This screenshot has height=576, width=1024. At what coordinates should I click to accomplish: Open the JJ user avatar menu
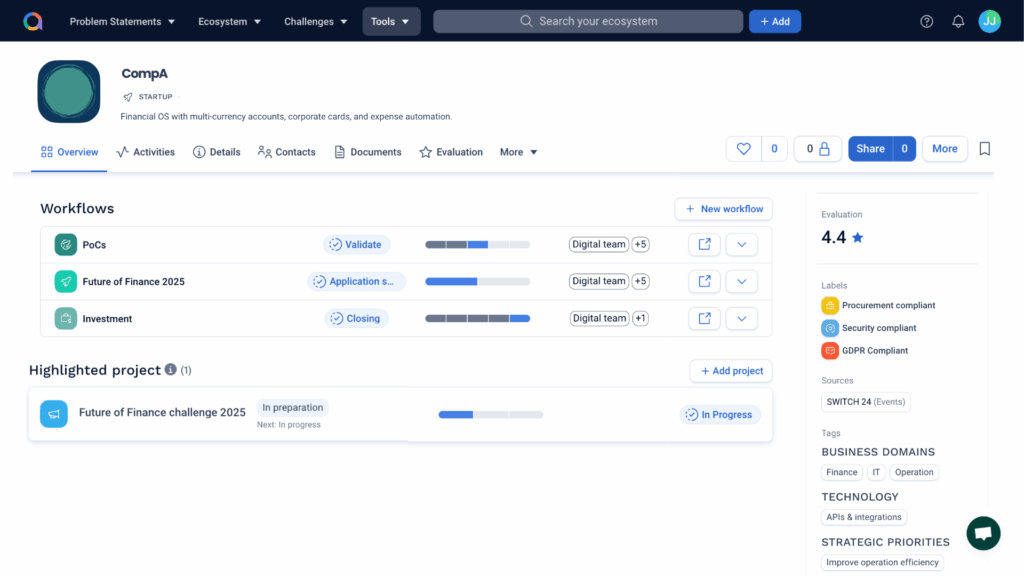pos(989,20)
